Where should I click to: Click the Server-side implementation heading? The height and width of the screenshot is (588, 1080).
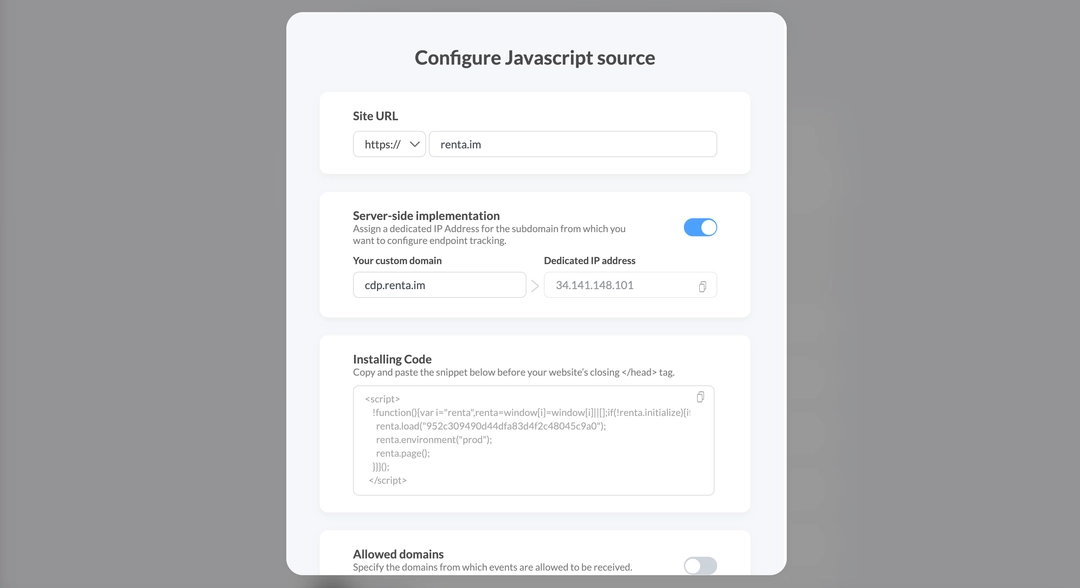point(426,216)
